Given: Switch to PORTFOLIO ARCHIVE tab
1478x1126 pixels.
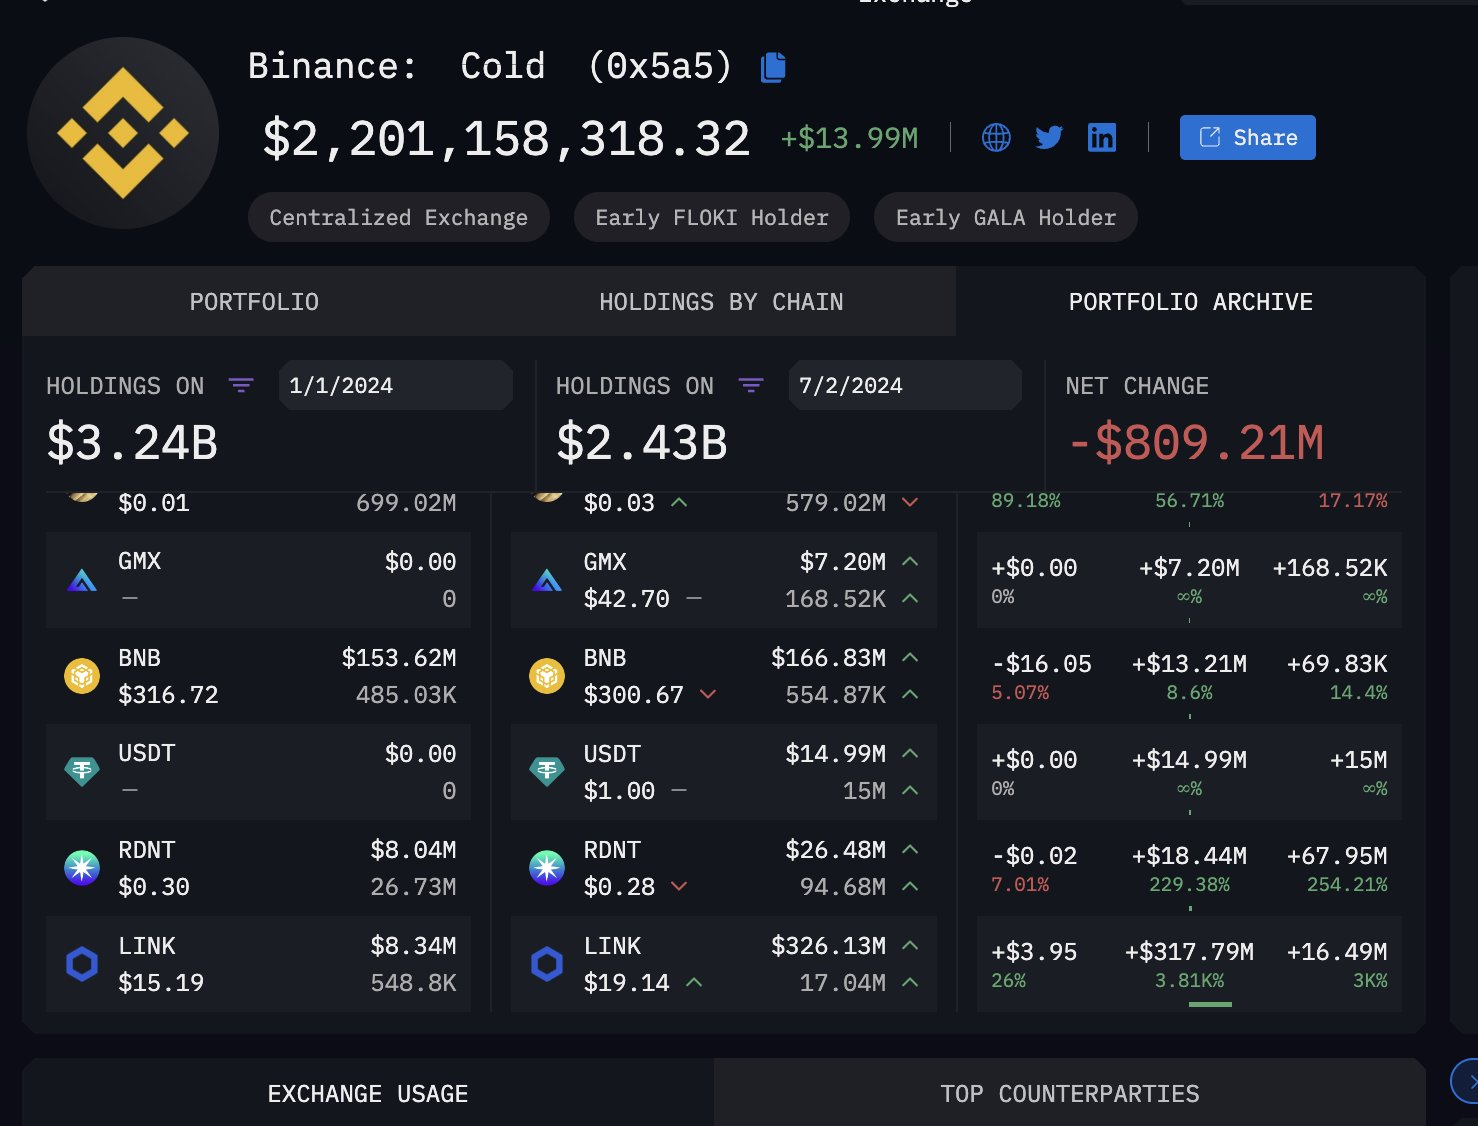Looking at the screenshot, I should (1190, 301).
